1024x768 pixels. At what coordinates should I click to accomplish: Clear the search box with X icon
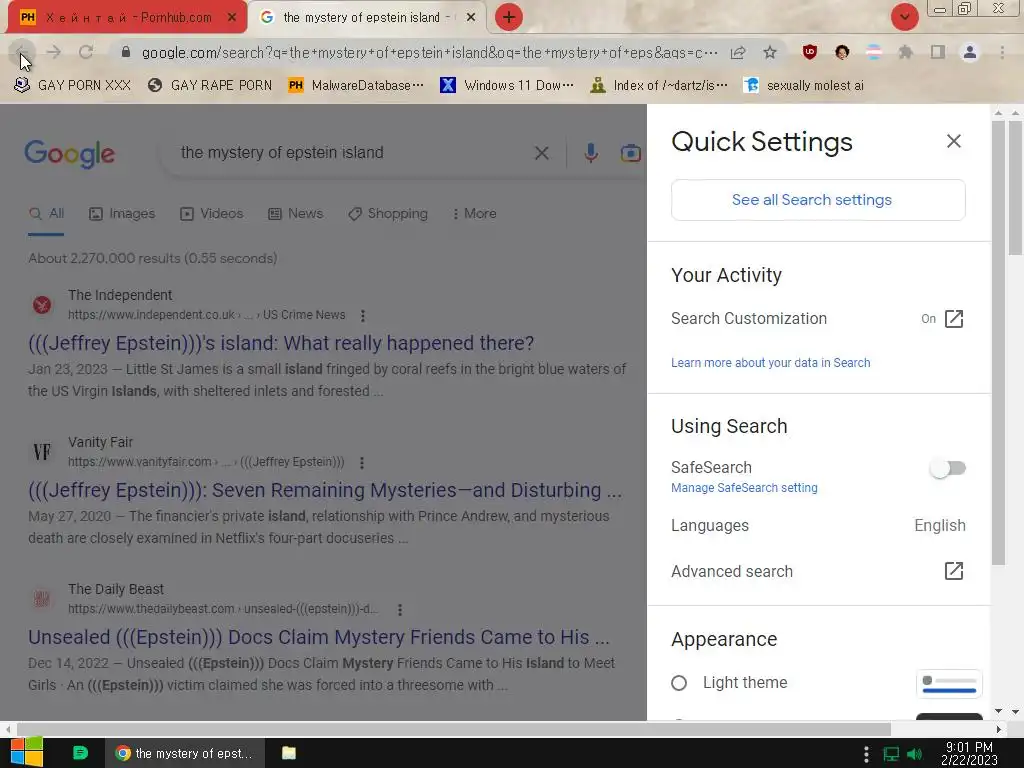(541, 153)
